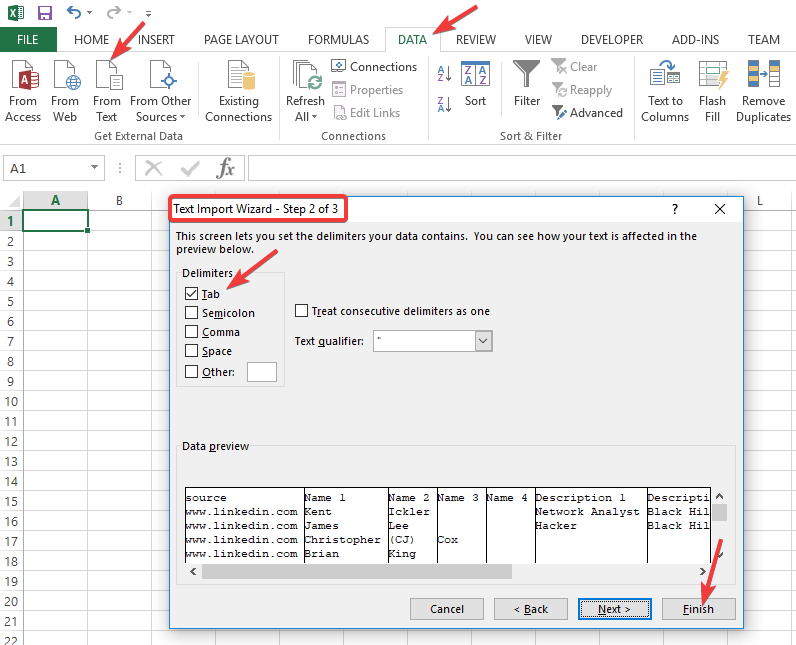The height and width of the screenshot is (645, 796).
Task: Check Treat consecutive delimiters as one
Action: click(302, 311)
